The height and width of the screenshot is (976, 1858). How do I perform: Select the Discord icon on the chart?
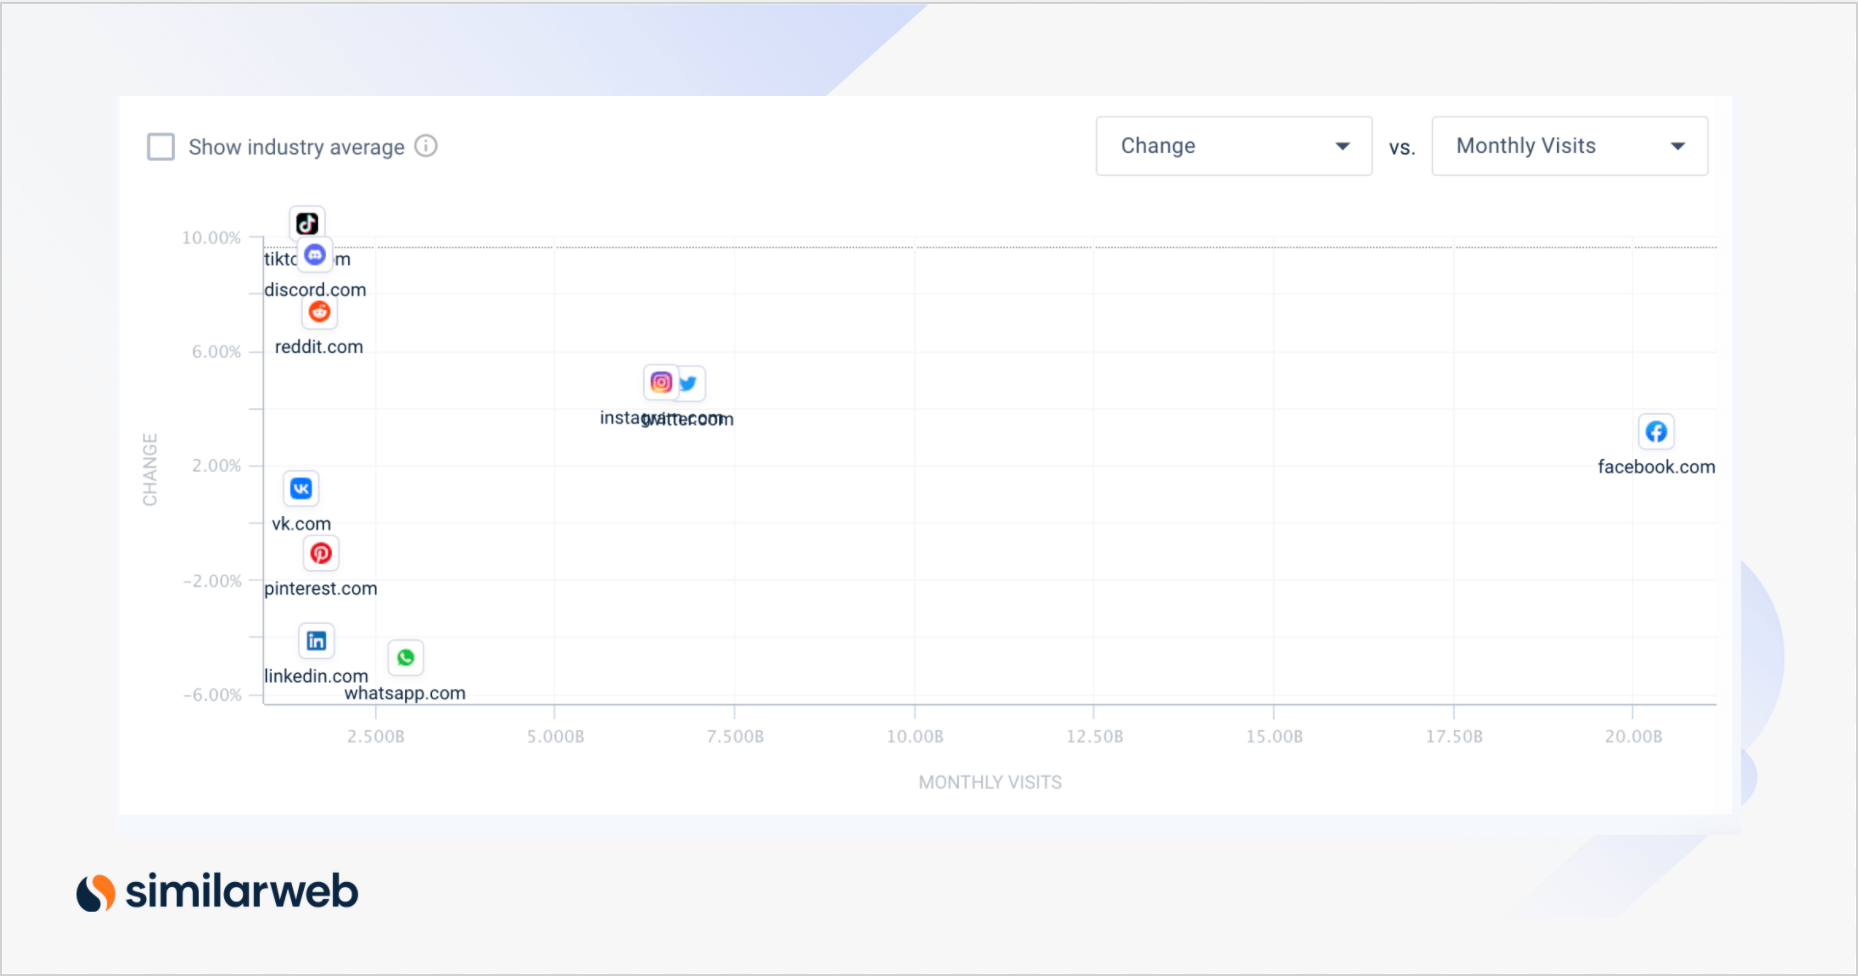(315, 255)
